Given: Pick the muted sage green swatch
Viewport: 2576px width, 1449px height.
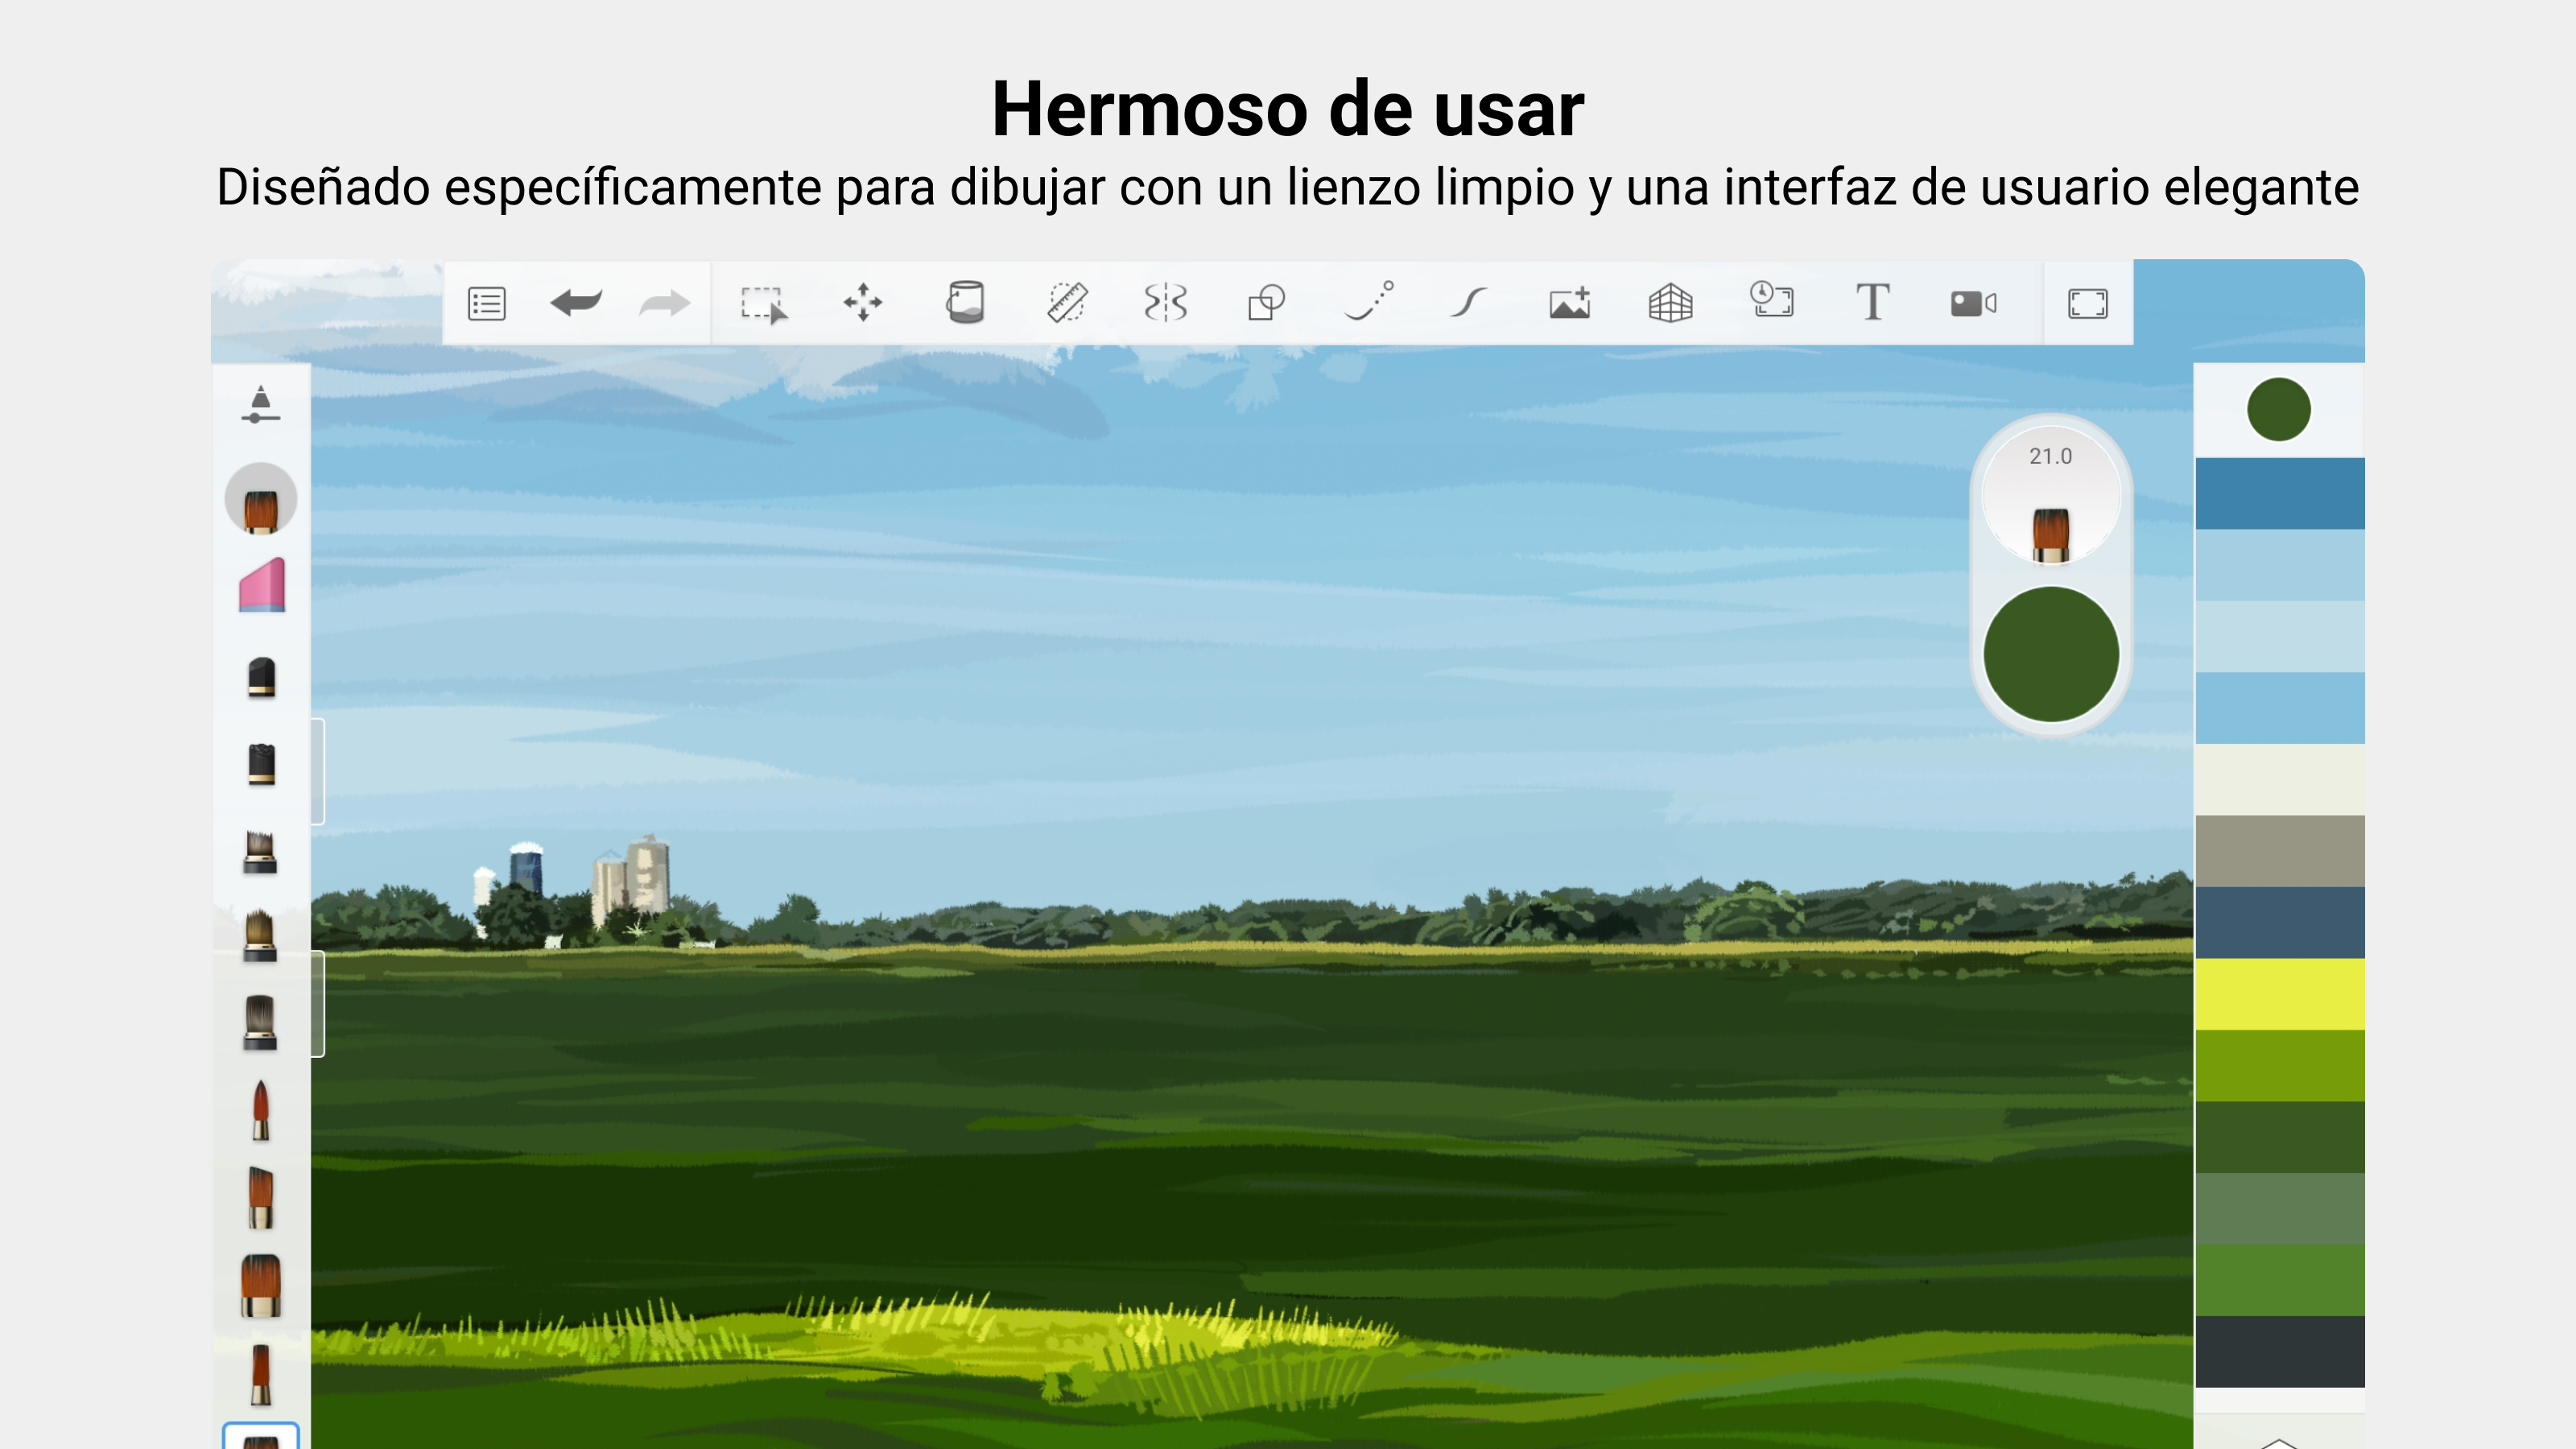Looking at the screenshot, I should 2280,1209.
